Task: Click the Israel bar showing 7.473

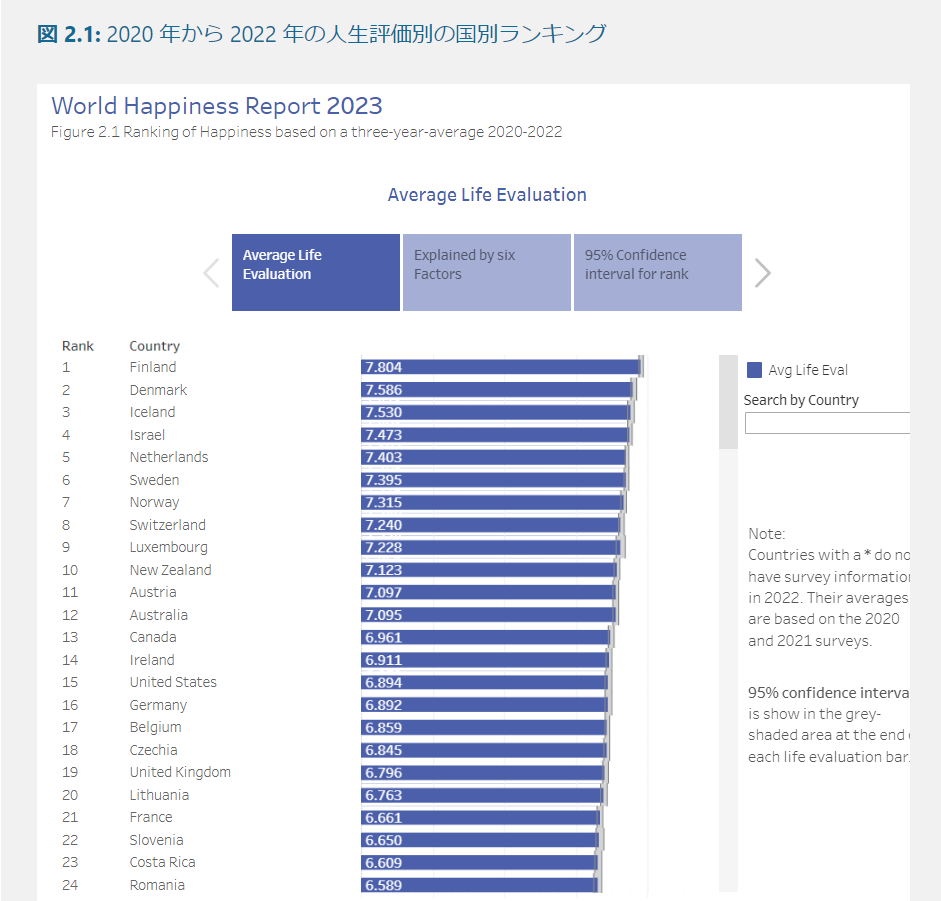Action: [x=495, y=435]
